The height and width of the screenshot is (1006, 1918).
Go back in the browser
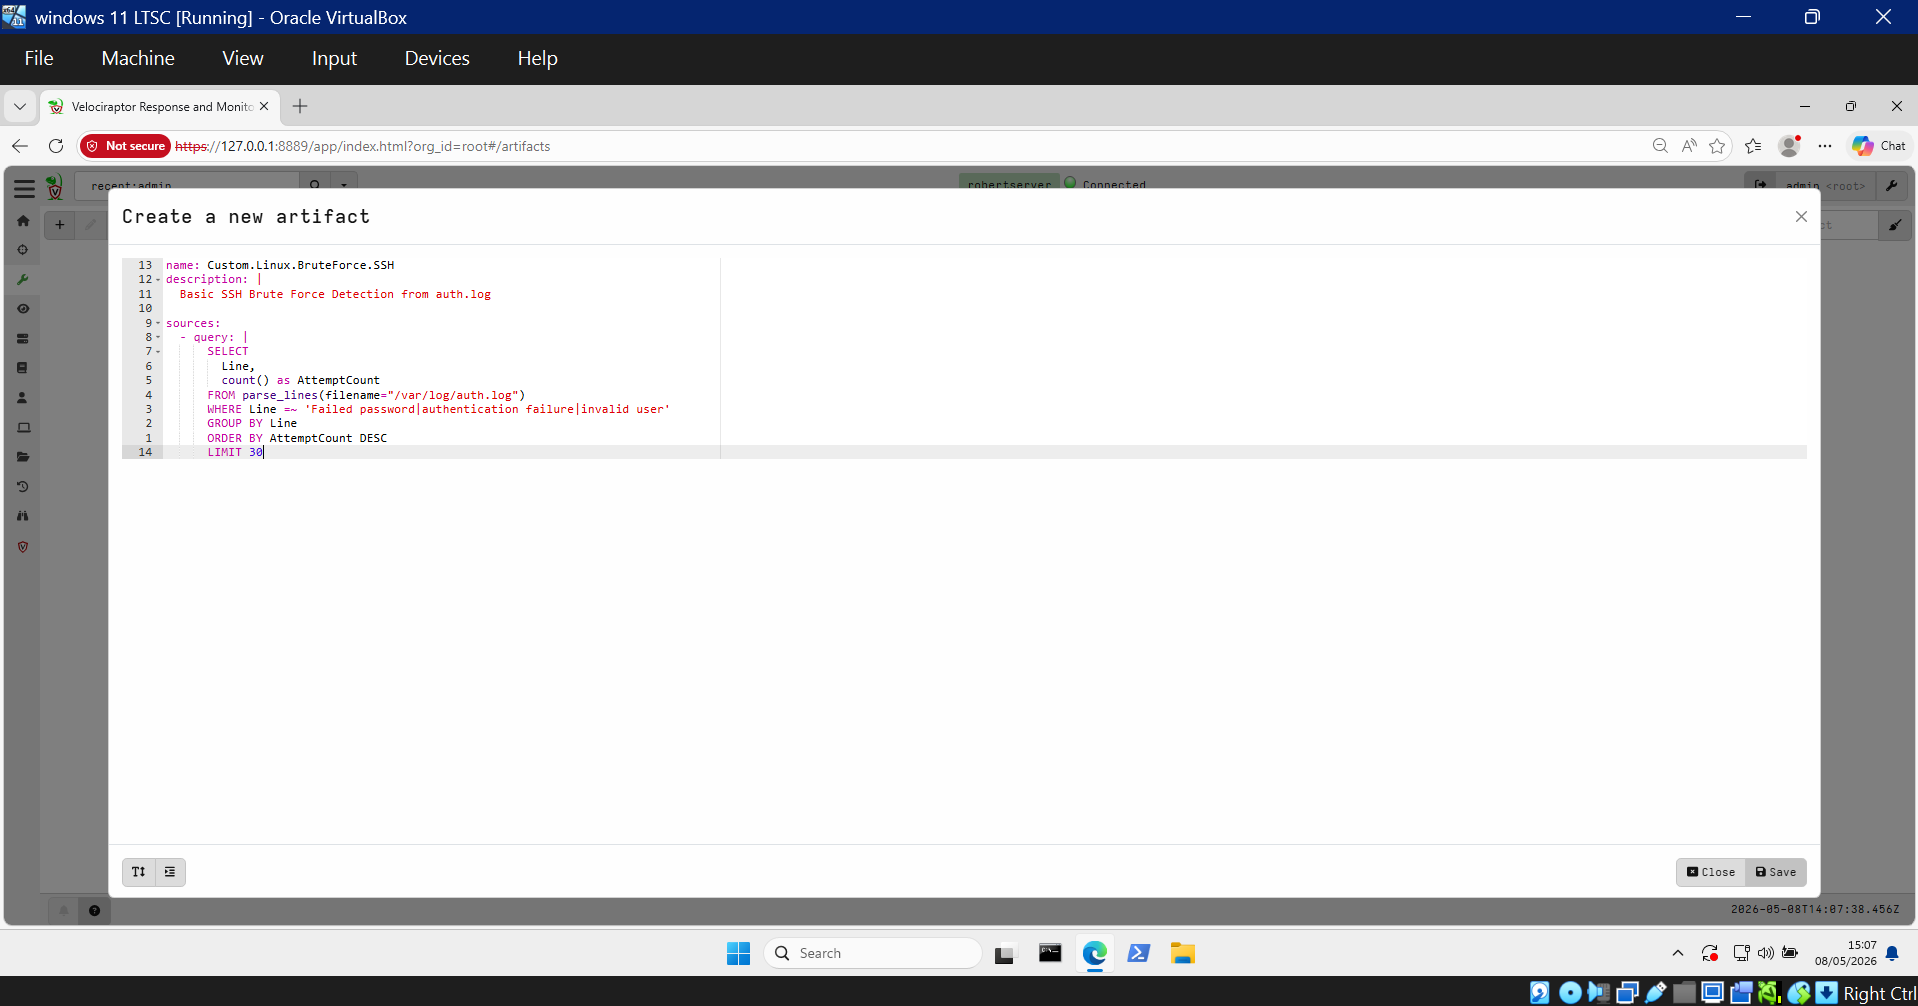20,146
